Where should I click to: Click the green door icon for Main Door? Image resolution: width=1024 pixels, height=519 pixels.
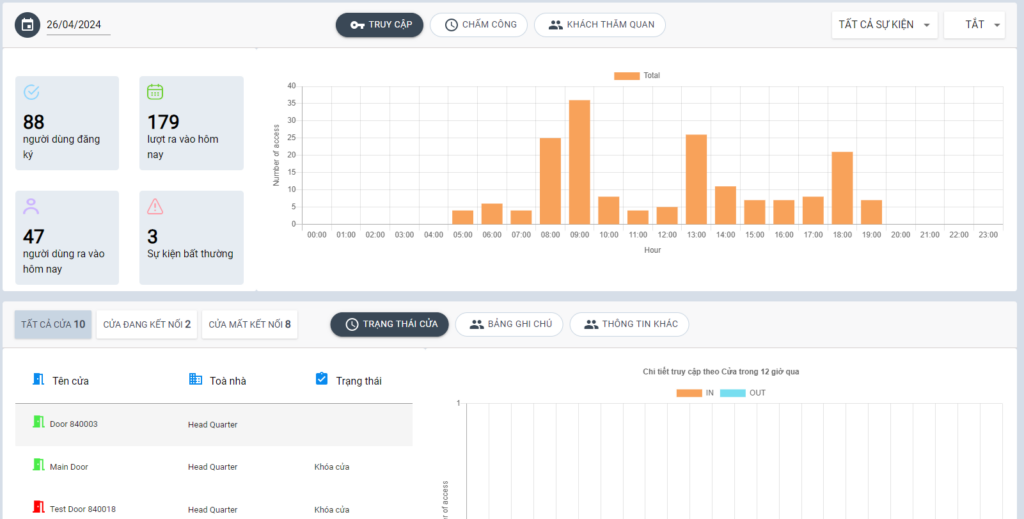click(x=39, y=465)
